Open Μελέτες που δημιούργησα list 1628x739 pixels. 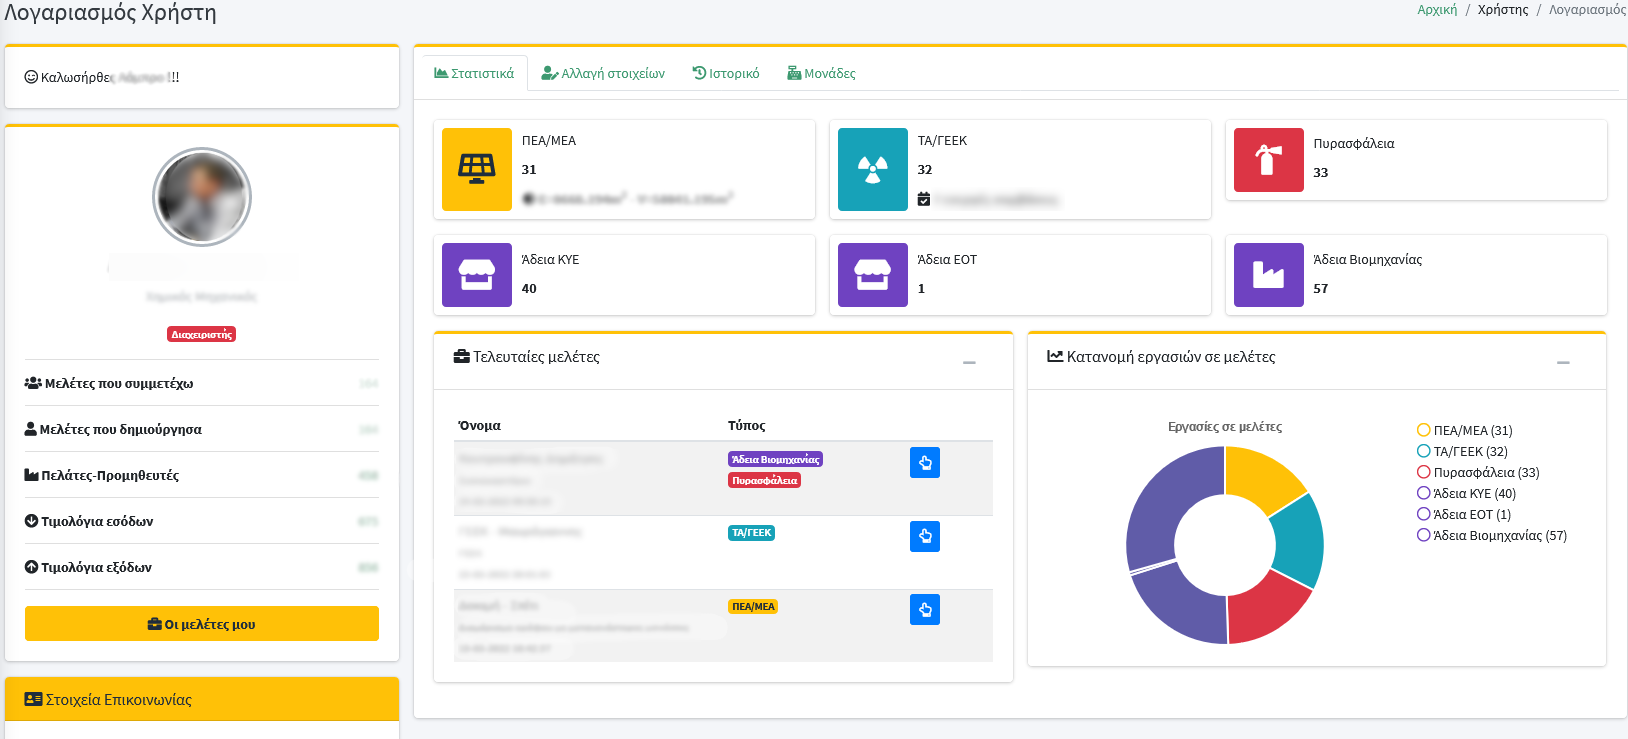click(x=202, y=429)
